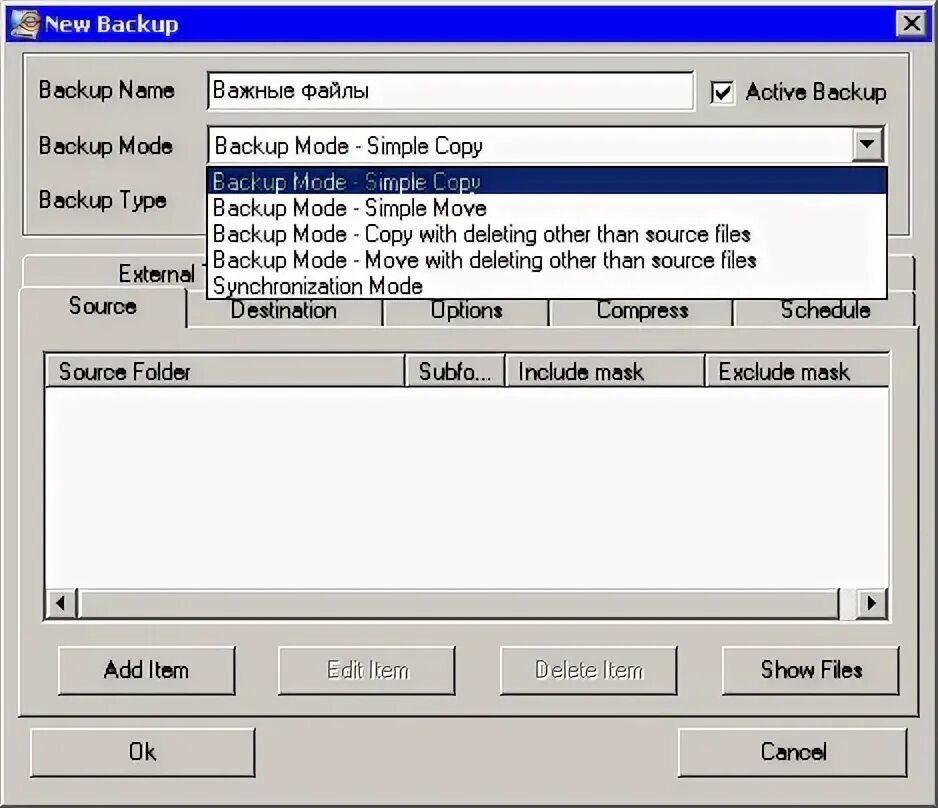Viewport: 938px width, 808px height.
Task: Click the Backup Type label text
Action: (102, 200)
